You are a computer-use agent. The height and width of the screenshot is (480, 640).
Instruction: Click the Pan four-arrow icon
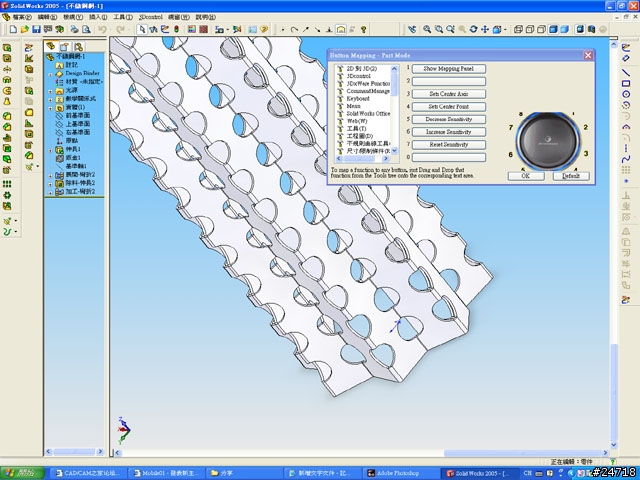485,29
